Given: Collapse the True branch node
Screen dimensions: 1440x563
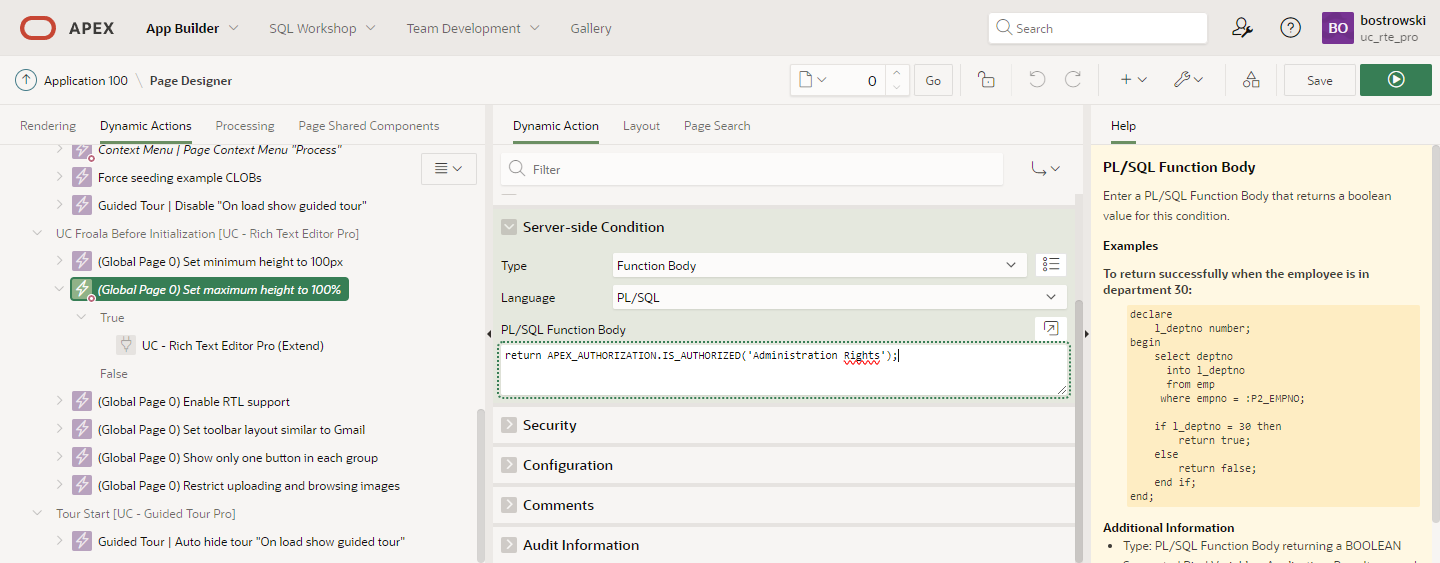Looking at the screenshot, I should pyautogui.click(x=82, y=318).
